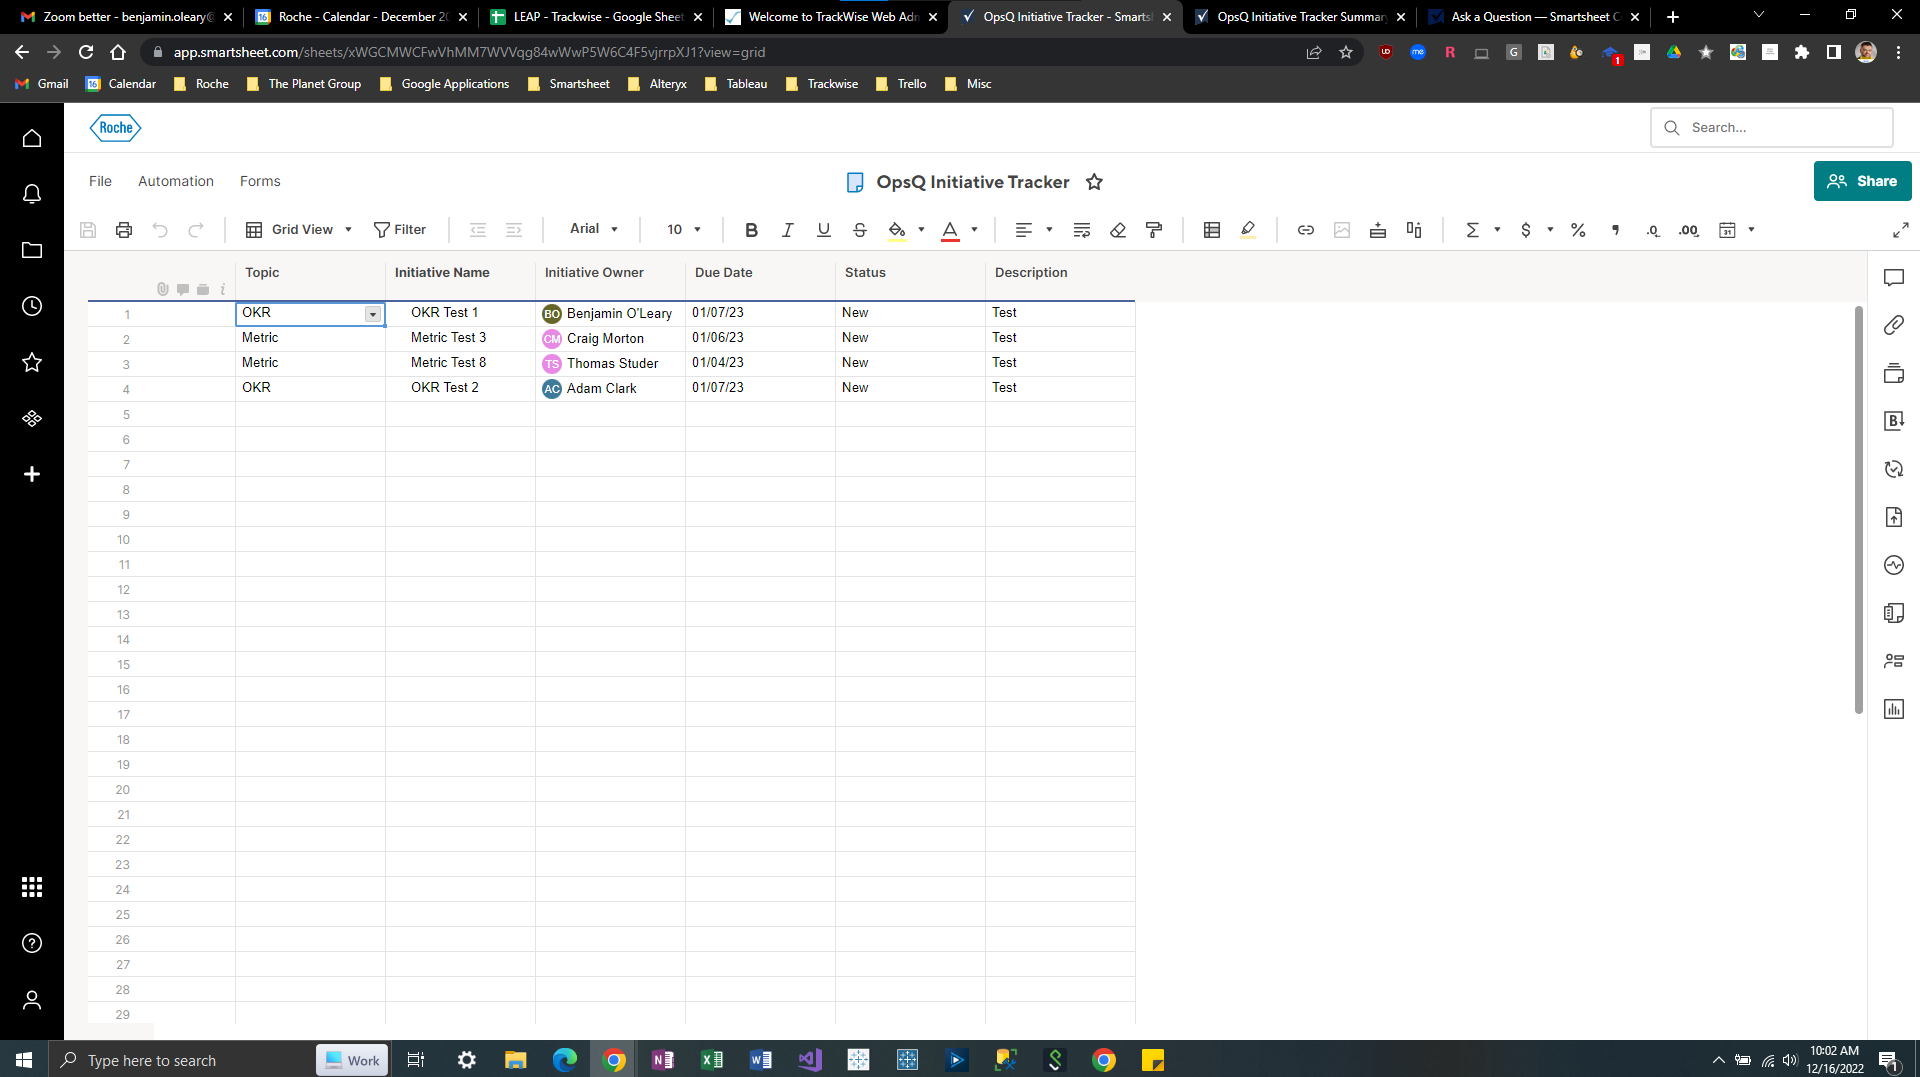The width and height of the screenshot is (1920, 1077).
Task: Apply percent format icon
Action: click(x=1578, y=230)
